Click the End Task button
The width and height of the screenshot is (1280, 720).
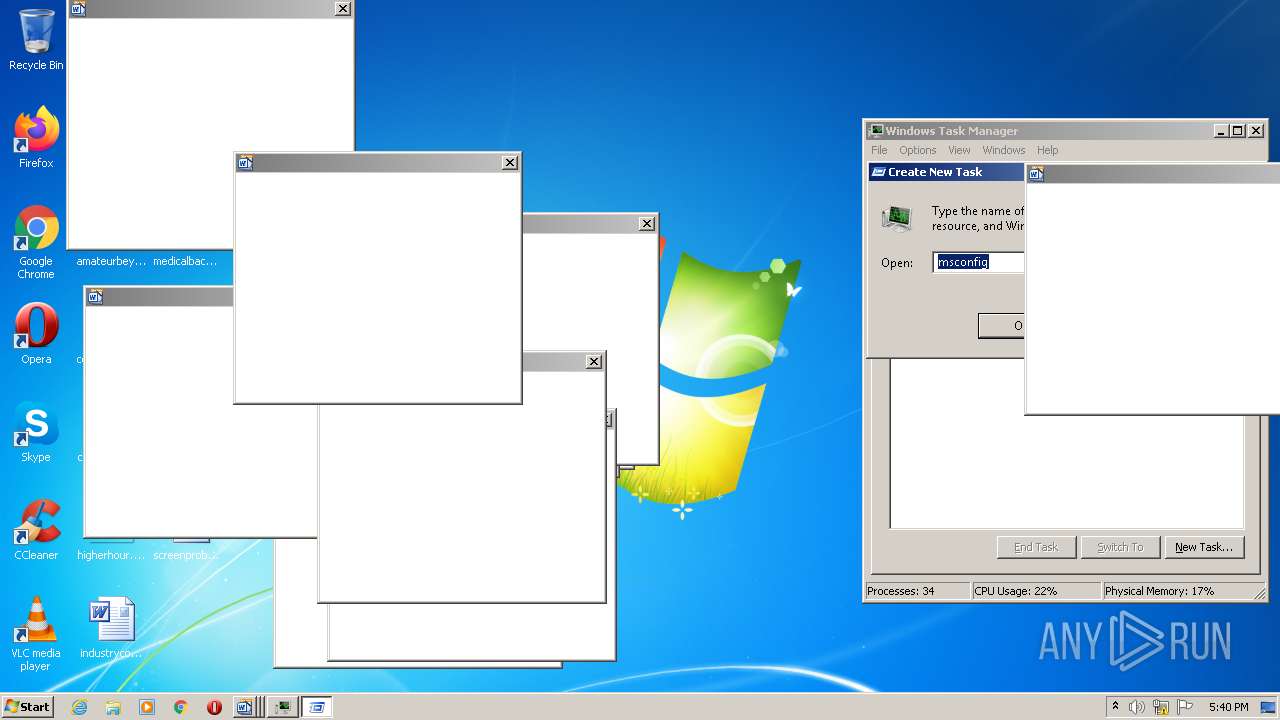(1036, 547)
